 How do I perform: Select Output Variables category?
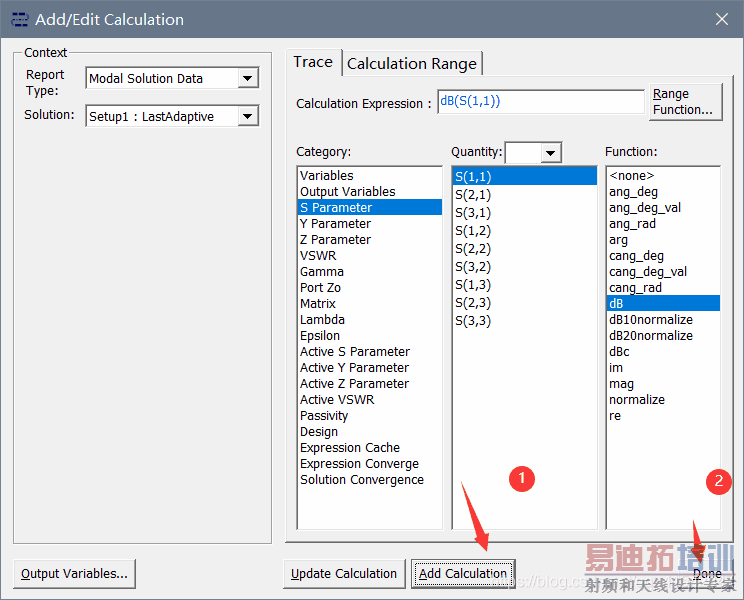coord(370,192)
